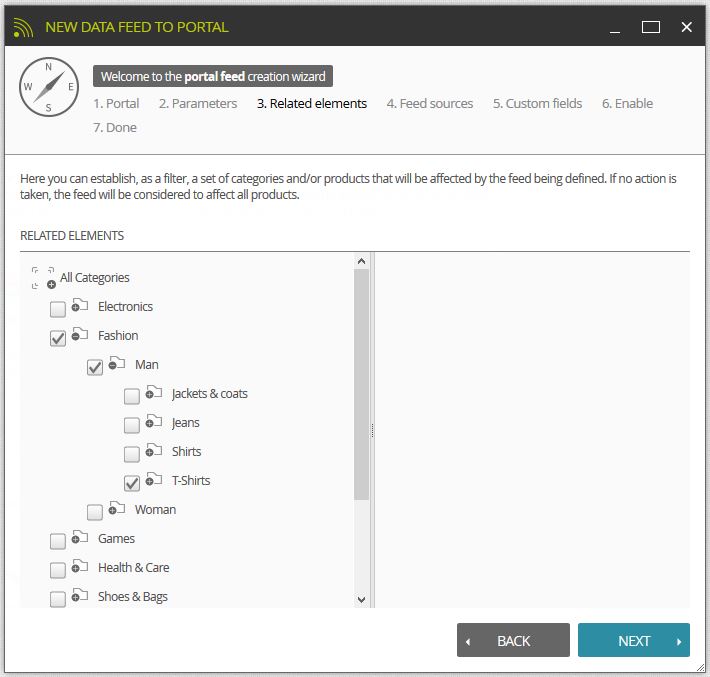This screenshot has height=677, width=710.
Task: Check the Shirts checkbox
Action: tap(132, 454)
